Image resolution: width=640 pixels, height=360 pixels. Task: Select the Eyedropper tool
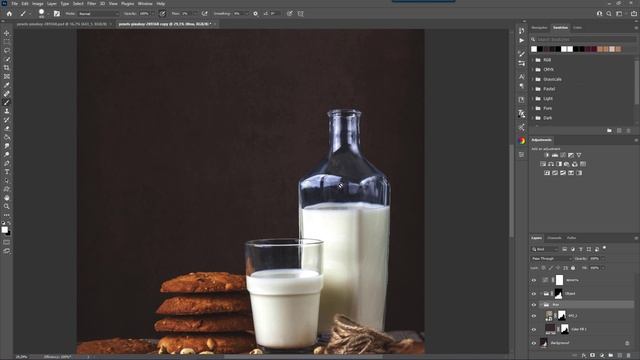(x=7, y=85)
